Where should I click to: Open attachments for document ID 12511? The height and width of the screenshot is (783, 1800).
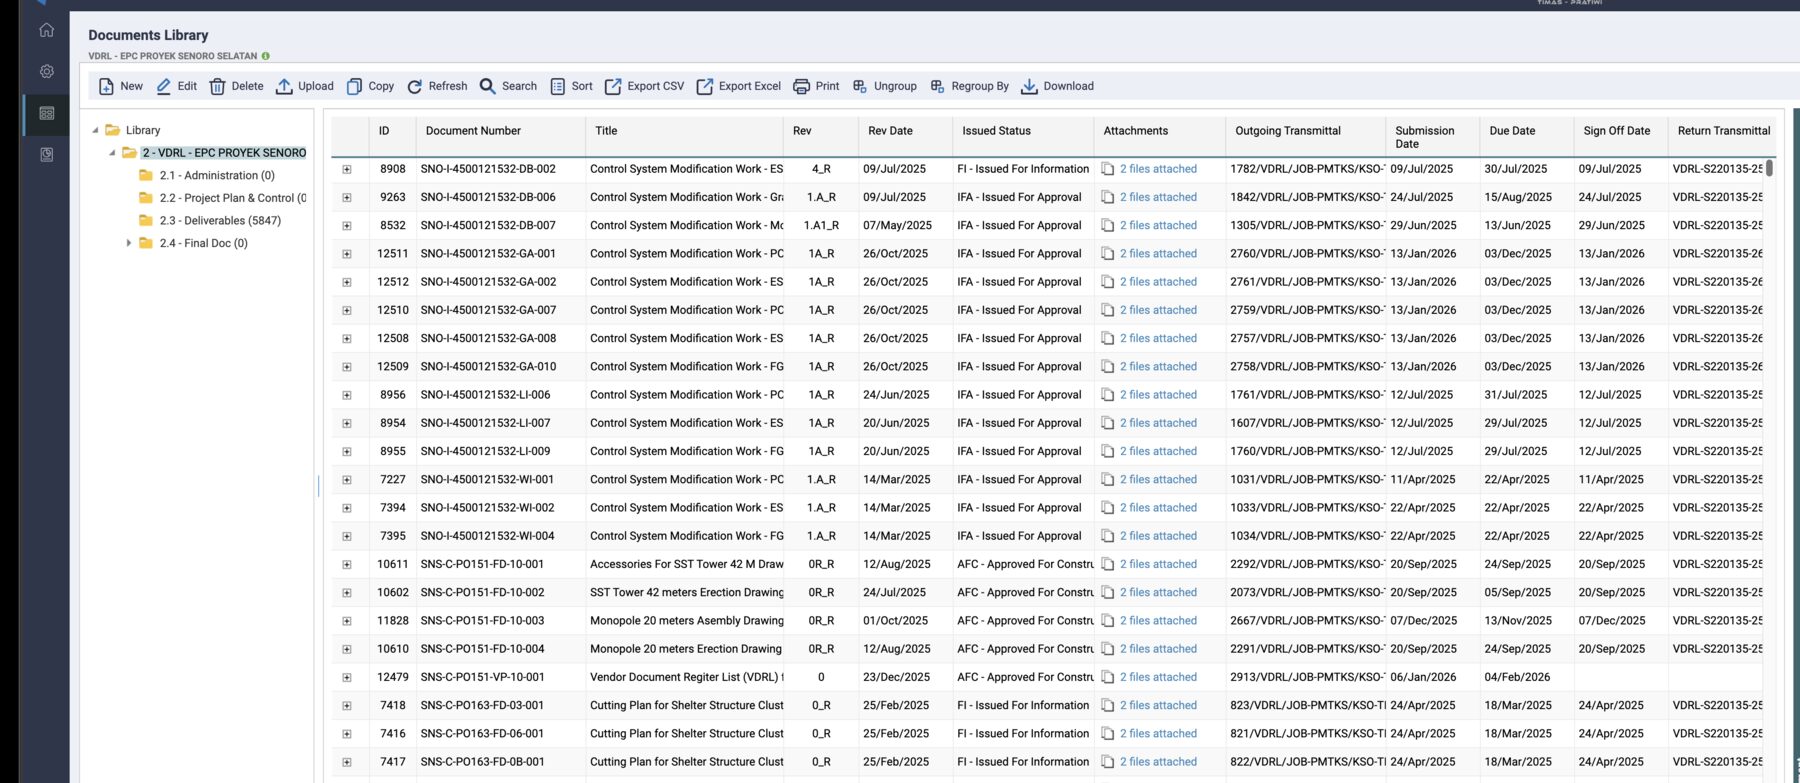(x=1158, y=254)
